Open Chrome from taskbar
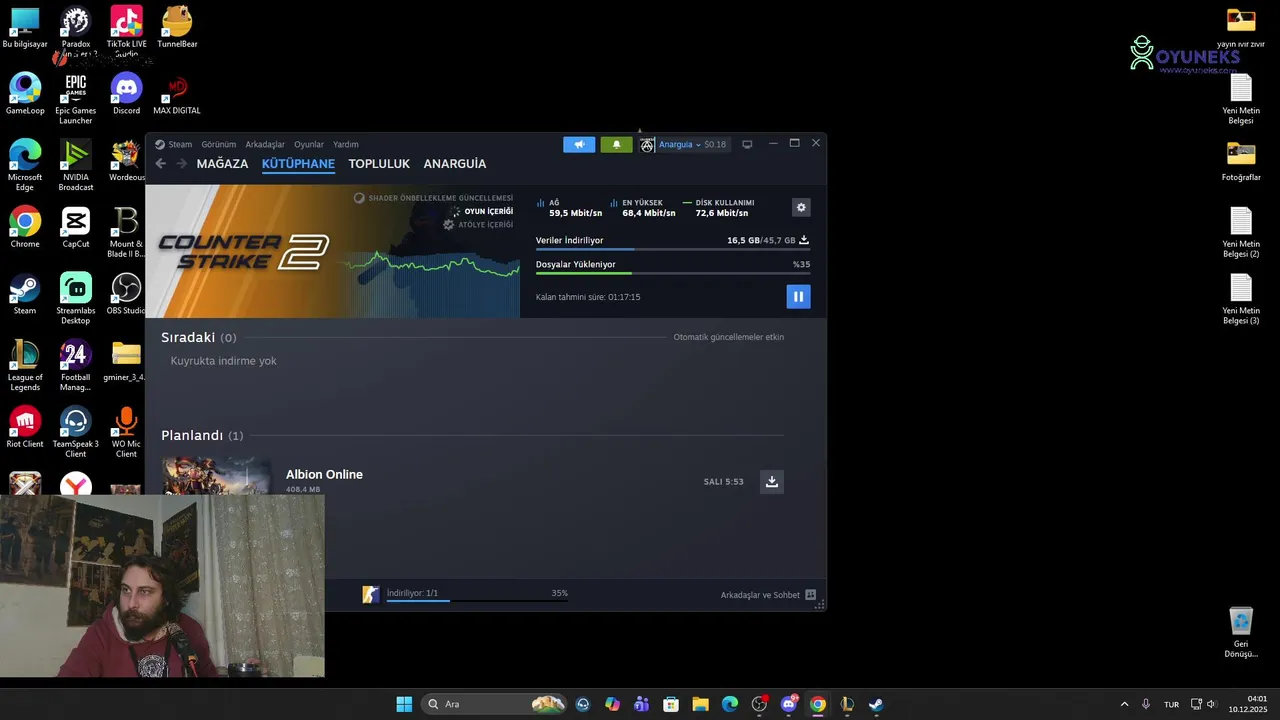1280x720 pixels. coord(818,704)
